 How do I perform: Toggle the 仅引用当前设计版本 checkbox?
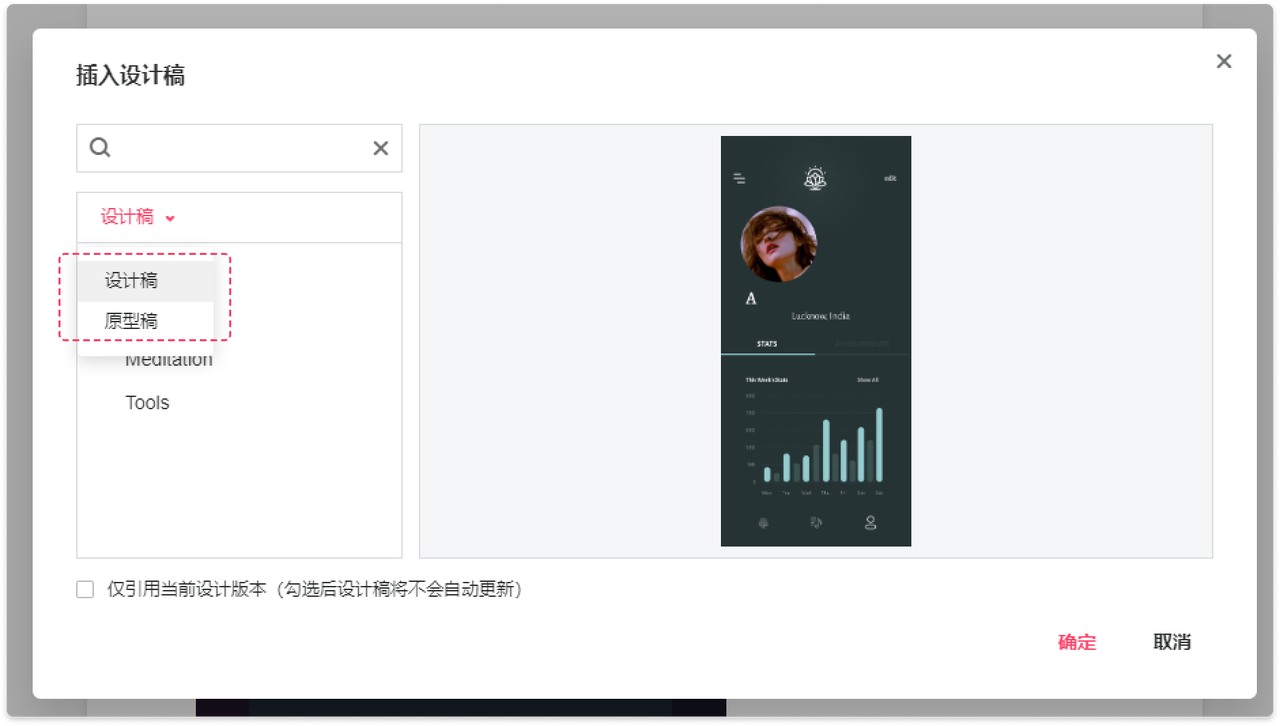[85, 589]
